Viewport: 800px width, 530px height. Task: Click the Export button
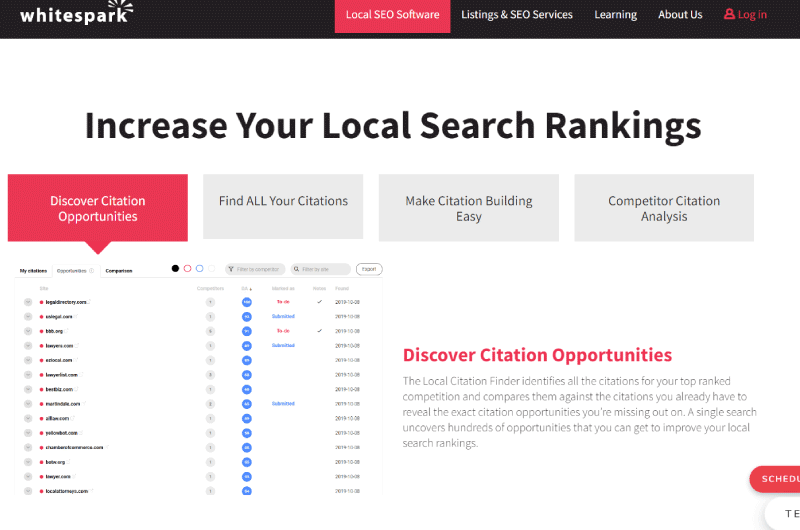coord(369,269)
